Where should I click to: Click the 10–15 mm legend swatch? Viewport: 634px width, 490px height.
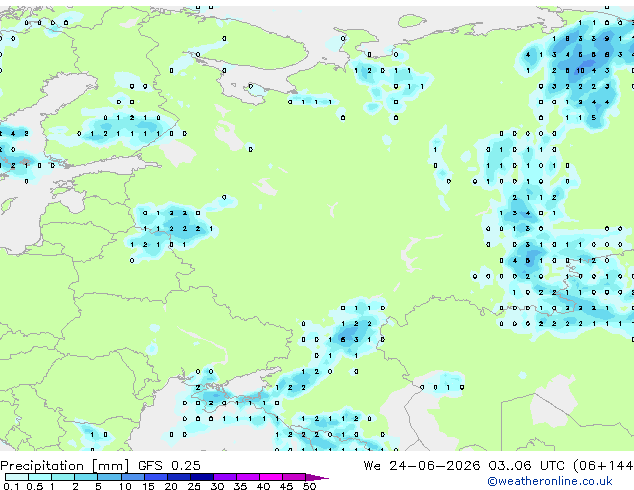[x=132, y=477]
